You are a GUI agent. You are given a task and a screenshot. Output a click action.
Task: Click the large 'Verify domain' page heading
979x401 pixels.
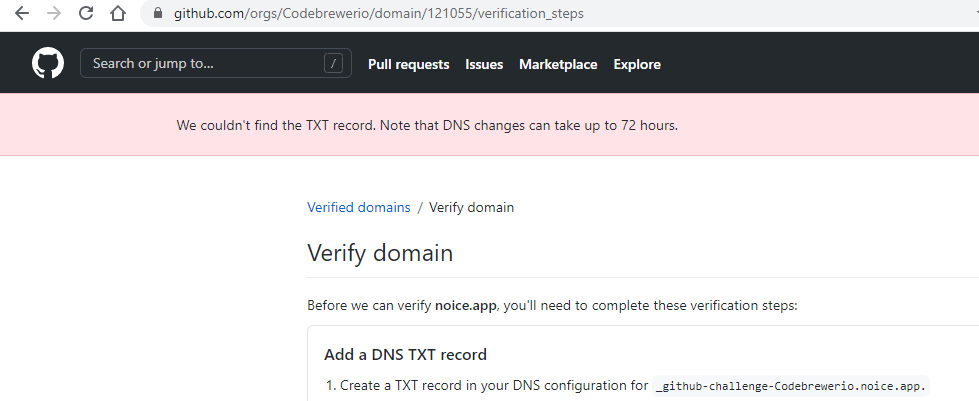(380, 253)
